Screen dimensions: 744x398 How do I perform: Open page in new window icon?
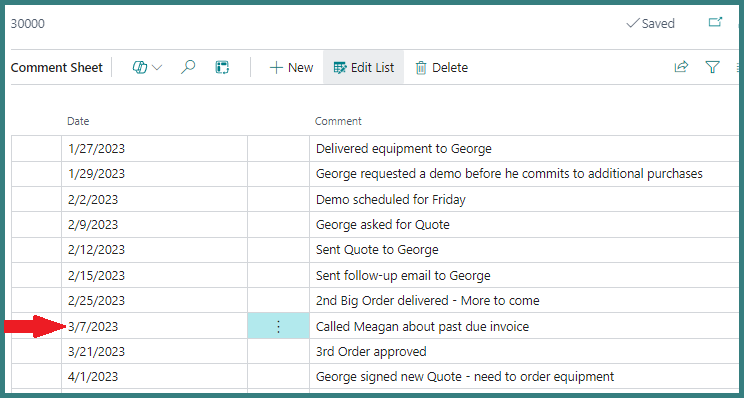click(715, 22)
